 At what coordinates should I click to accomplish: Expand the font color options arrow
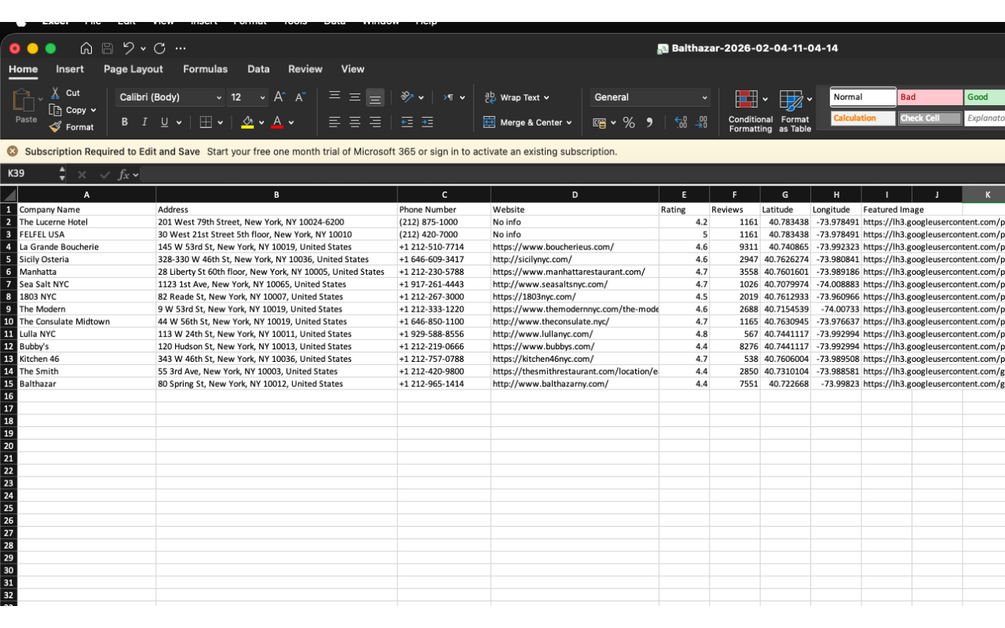(291, 122)
